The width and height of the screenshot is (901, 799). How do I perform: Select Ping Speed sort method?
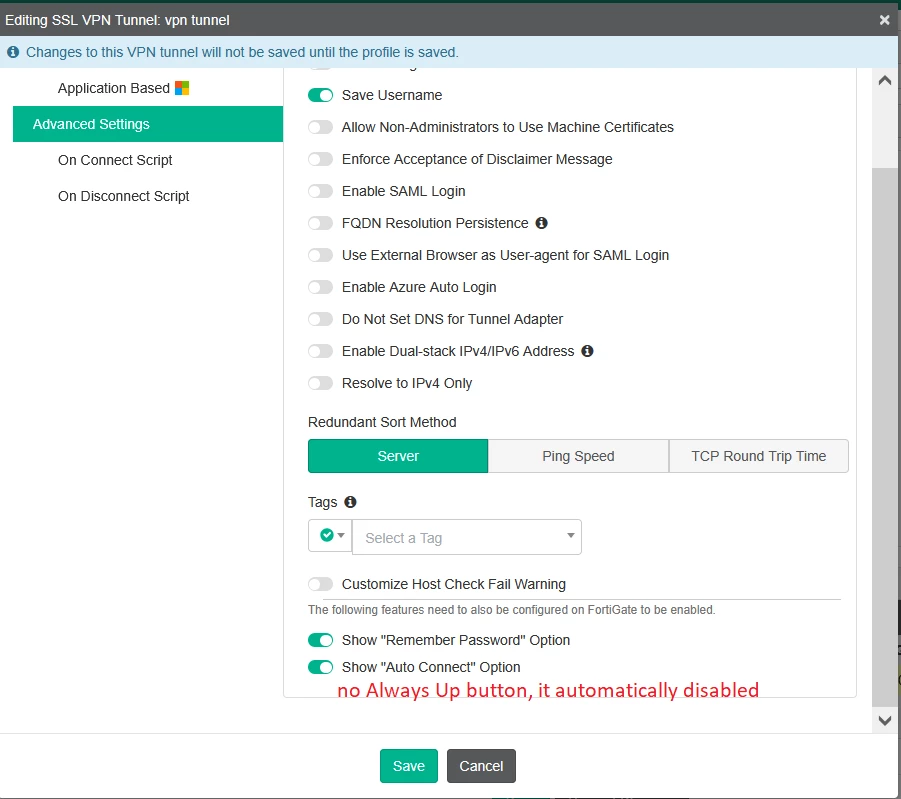tap(578, 456)
